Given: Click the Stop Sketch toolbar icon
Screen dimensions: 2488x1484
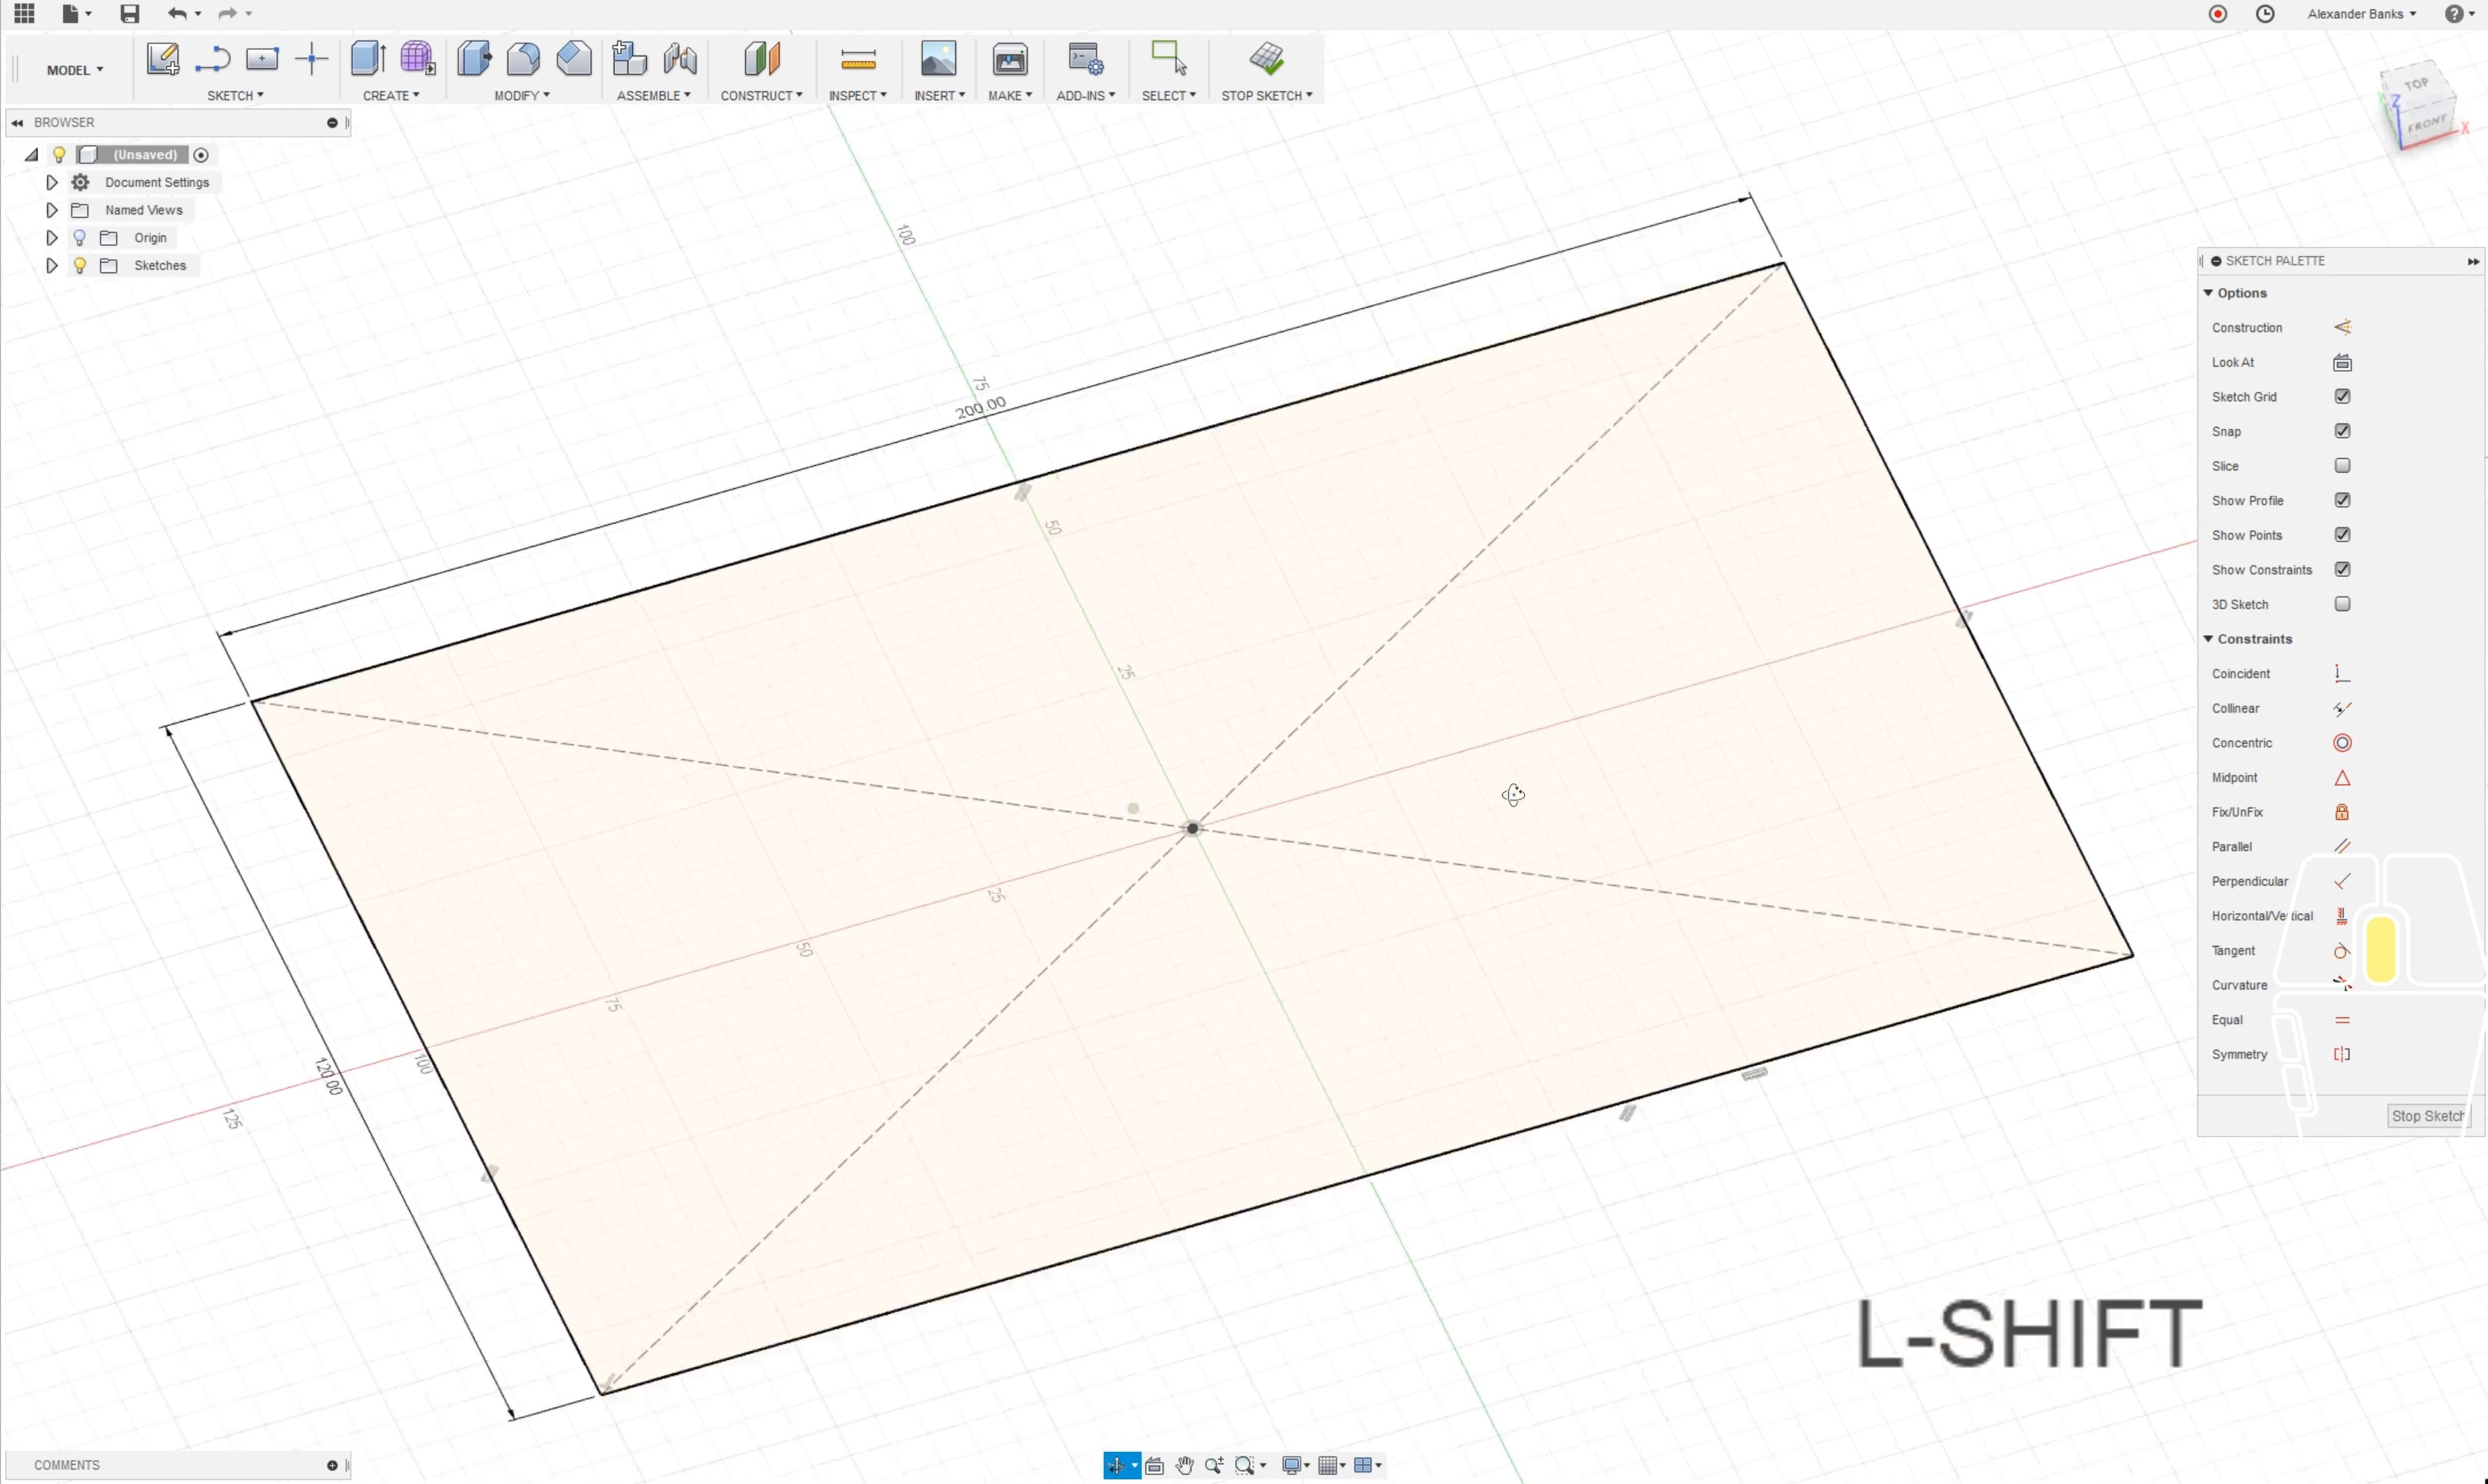Looking at the screenshot, I should pyautogui.click(x=1266, y=59).
